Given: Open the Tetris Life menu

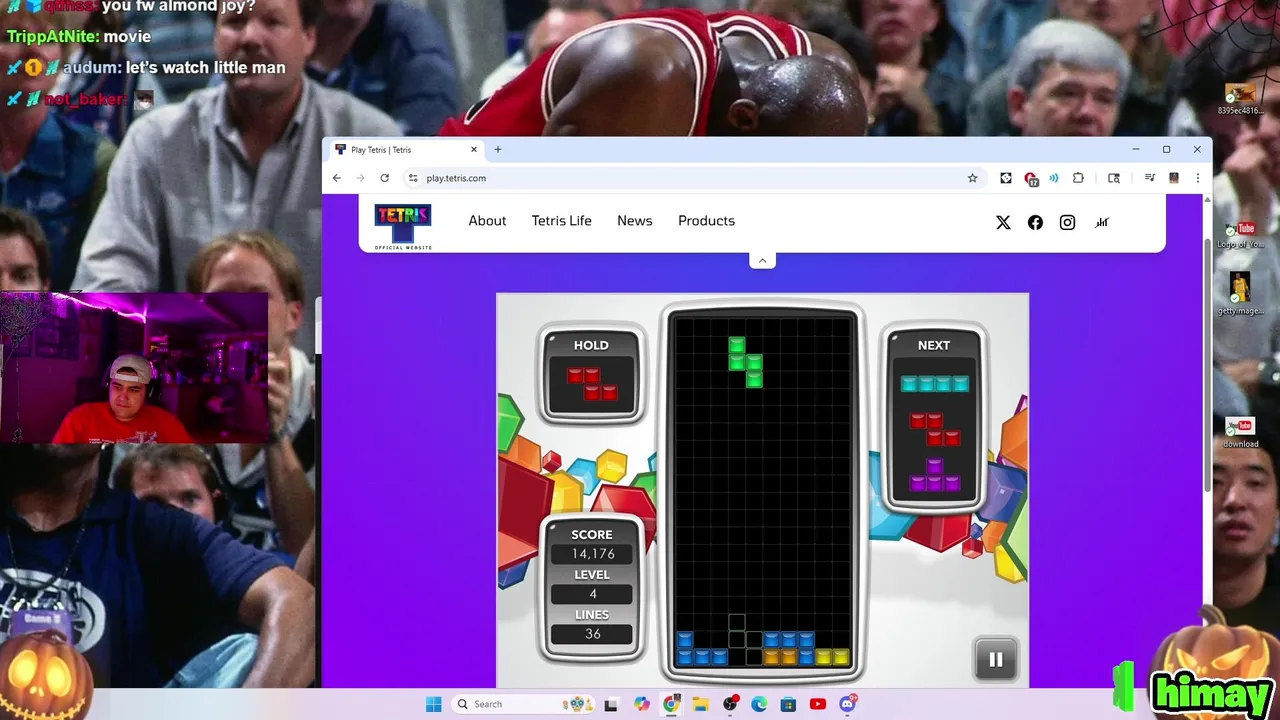Looking at the screenshot, I should [x=561, y=221].
